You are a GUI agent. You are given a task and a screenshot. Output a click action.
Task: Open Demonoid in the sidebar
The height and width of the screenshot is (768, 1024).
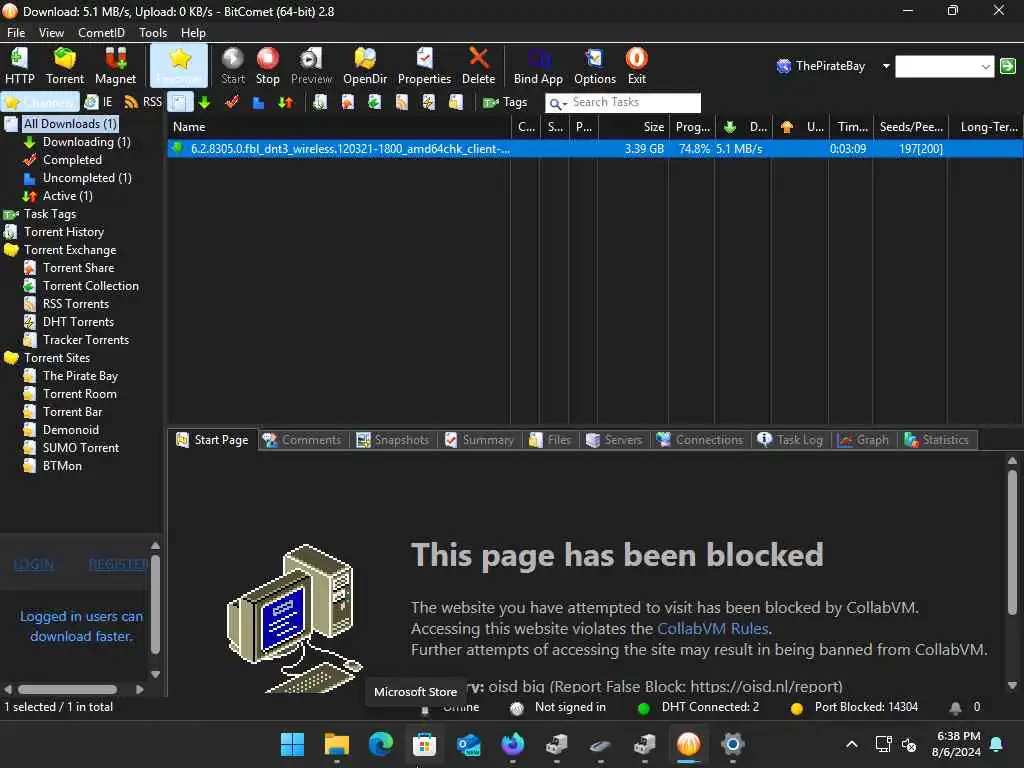71,430
